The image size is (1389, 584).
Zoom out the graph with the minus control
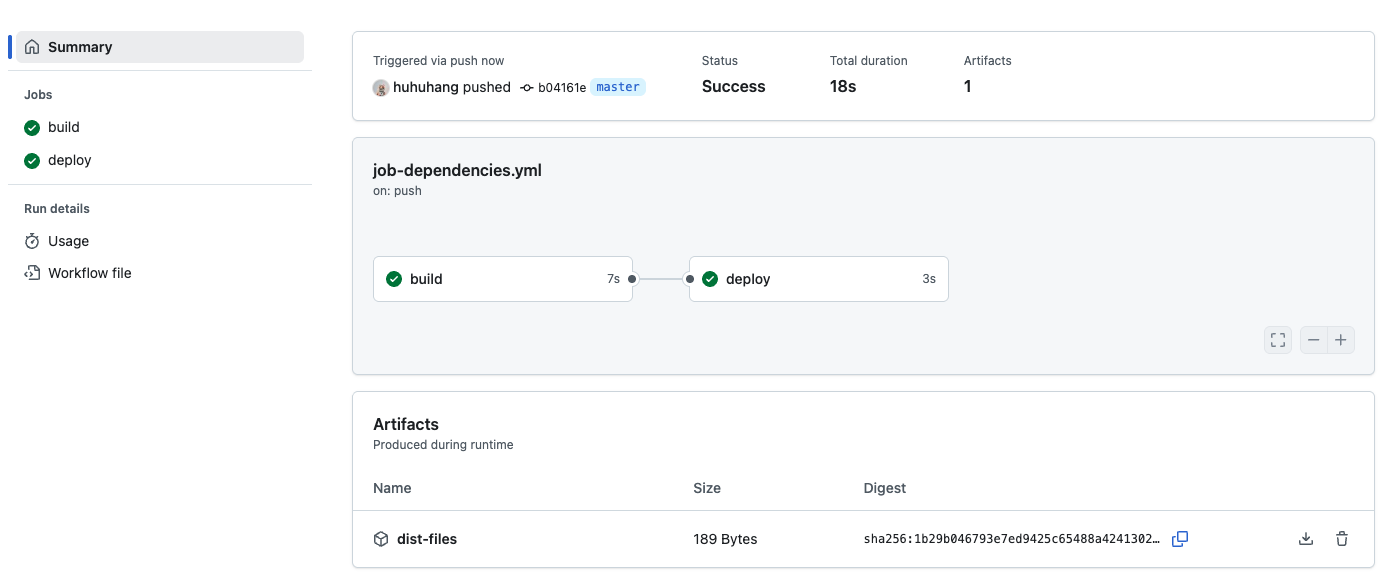click(x=1313, y=340)
